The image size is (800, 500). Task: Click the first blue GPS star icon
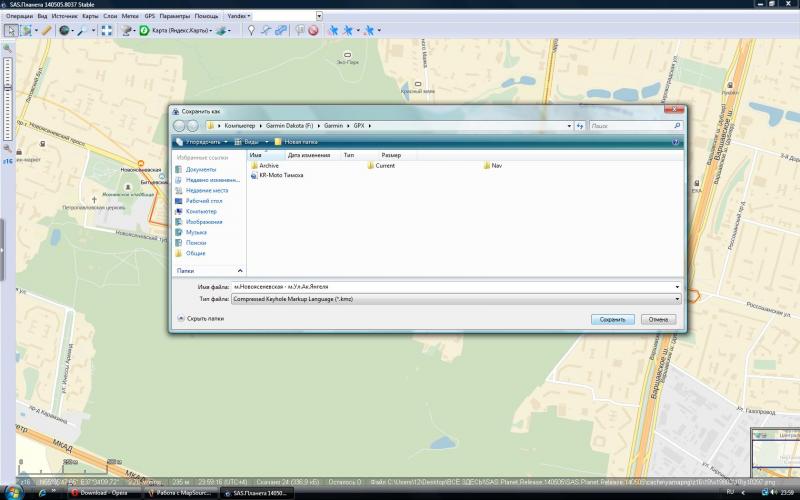[x=333, y=31]
